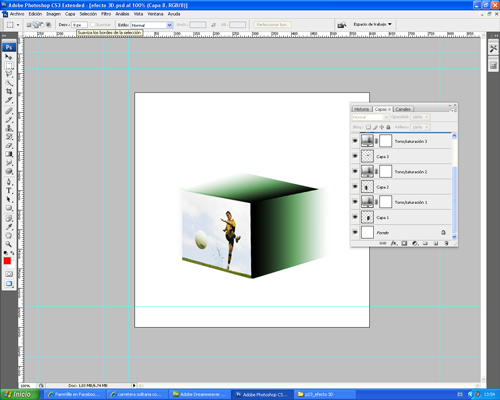Select the Brush tool
500x400 pixels.
tap(9, 120)
